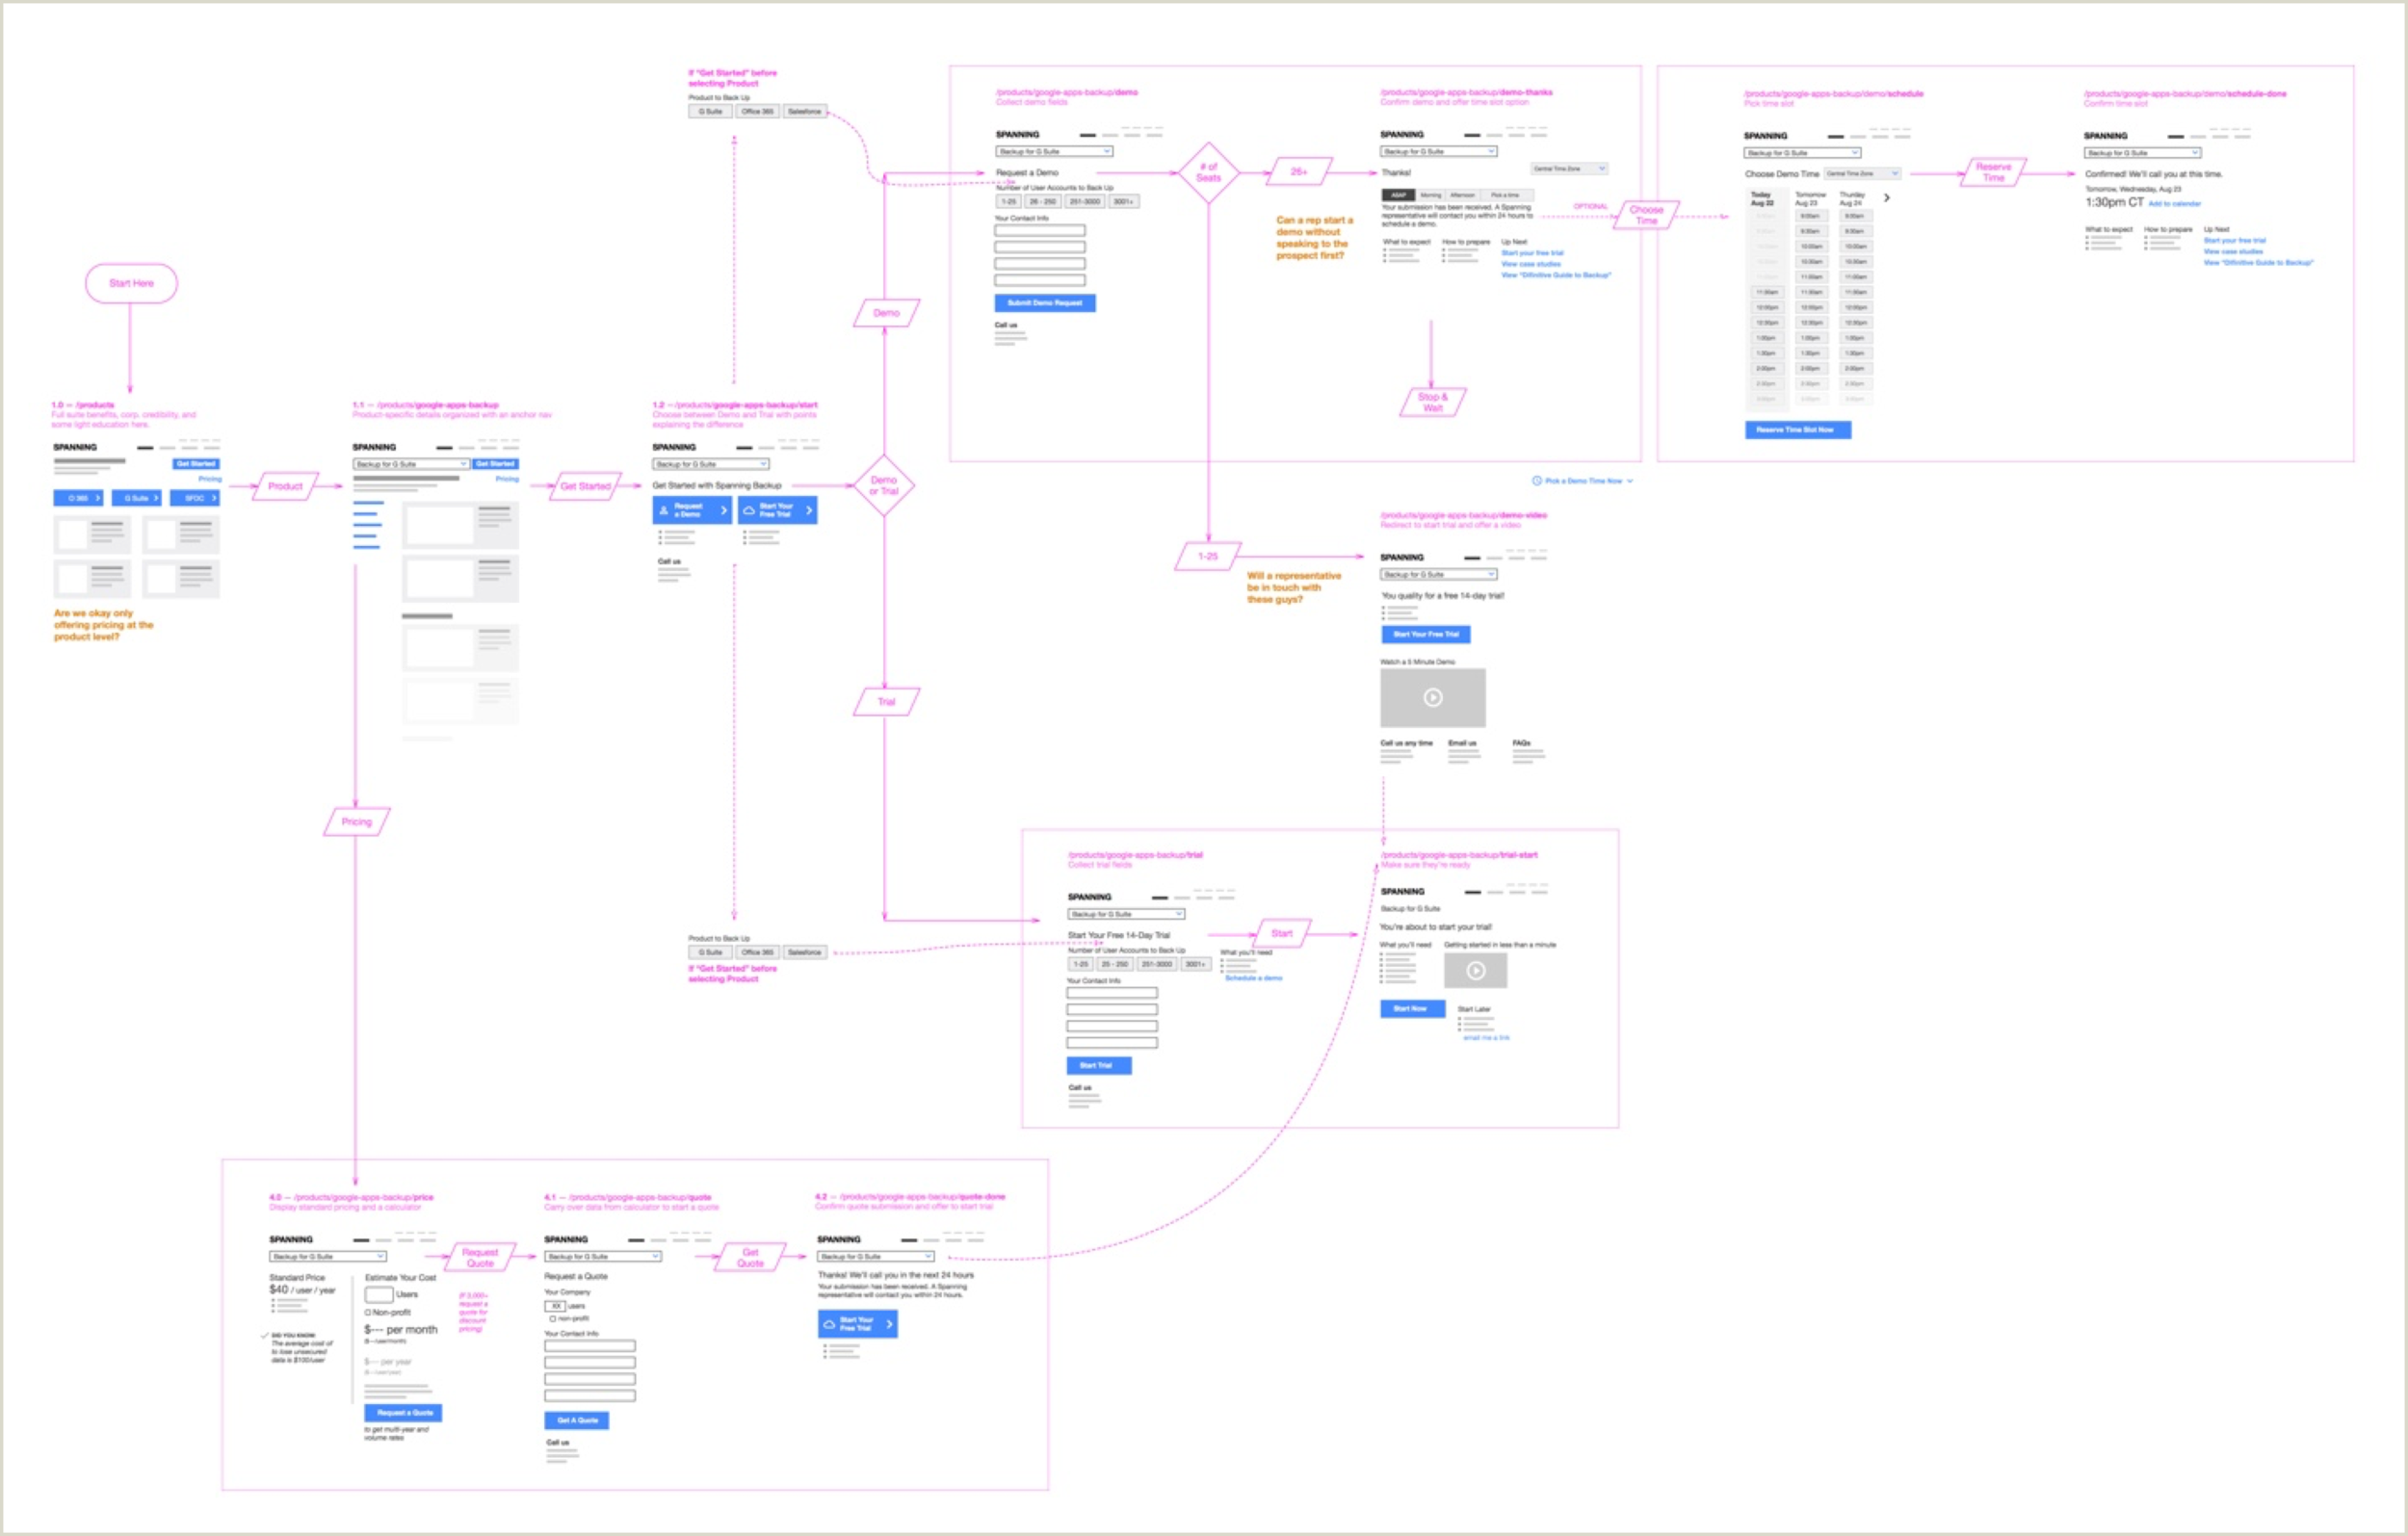Click the chevron on the SFDC product button
The image size is (2408, 1536).
click(x=214, y=498)
